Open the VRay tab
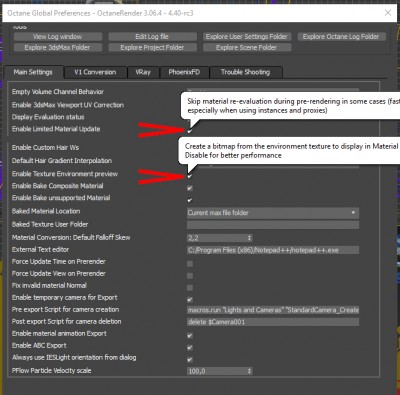Image resolution: width=400 pixels, height=395 pixels. [143, 72]
